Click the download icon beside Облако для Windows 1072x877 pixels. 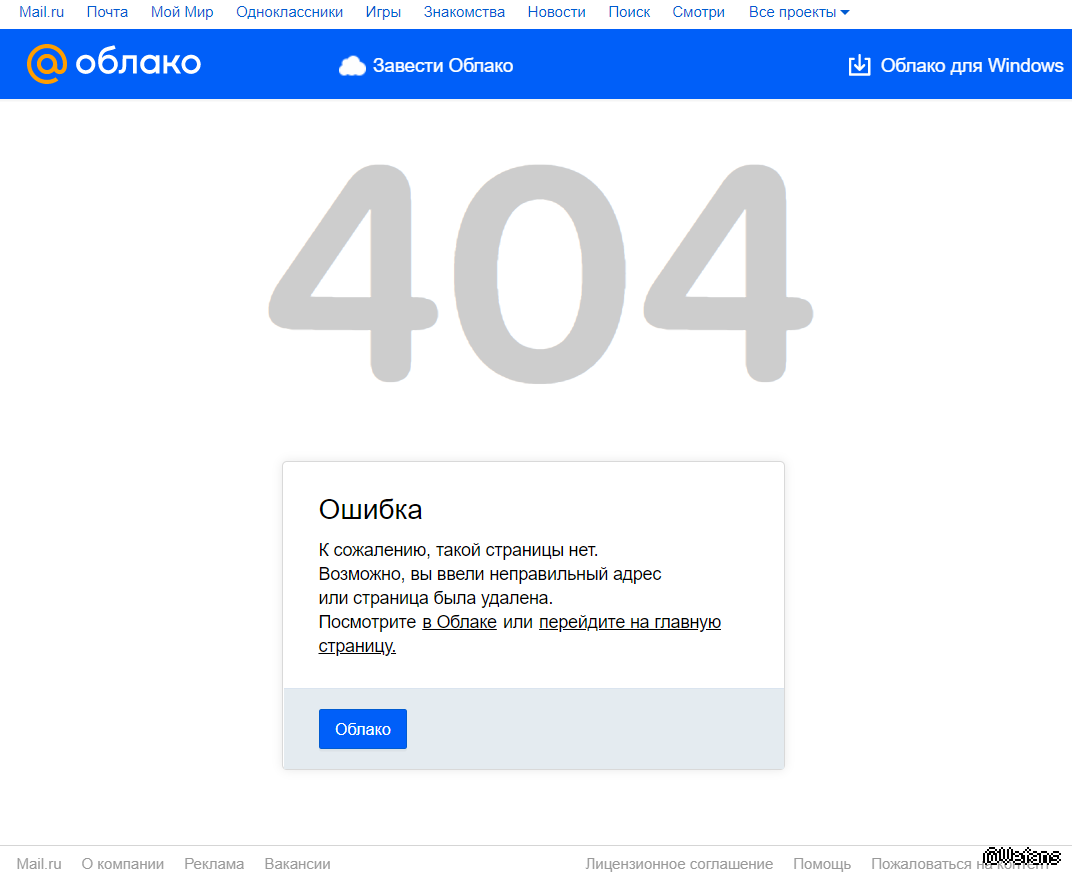click(x=859, y=66)
